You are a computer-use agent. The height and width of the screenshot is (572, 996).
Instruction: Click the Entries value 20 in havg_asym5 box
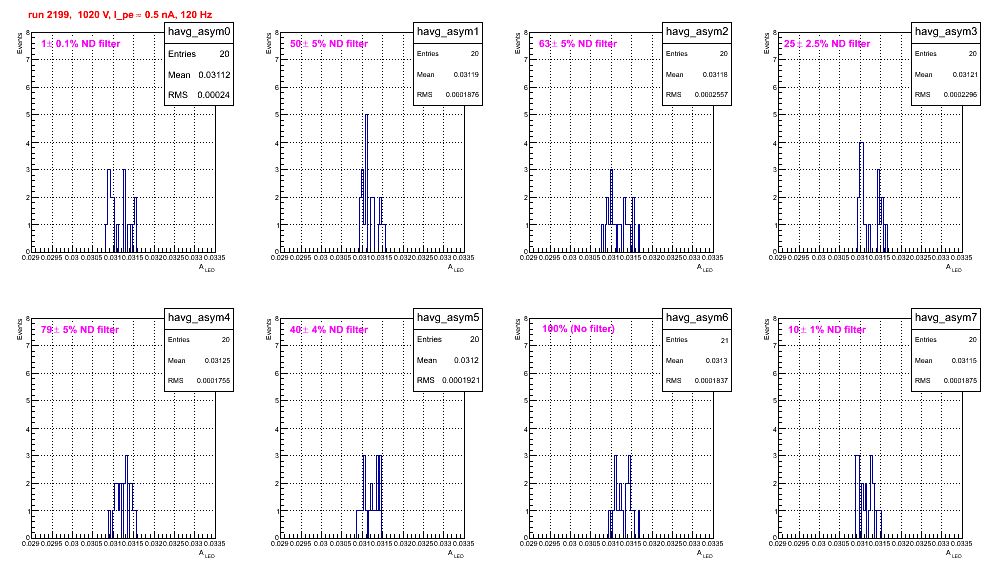474,339
